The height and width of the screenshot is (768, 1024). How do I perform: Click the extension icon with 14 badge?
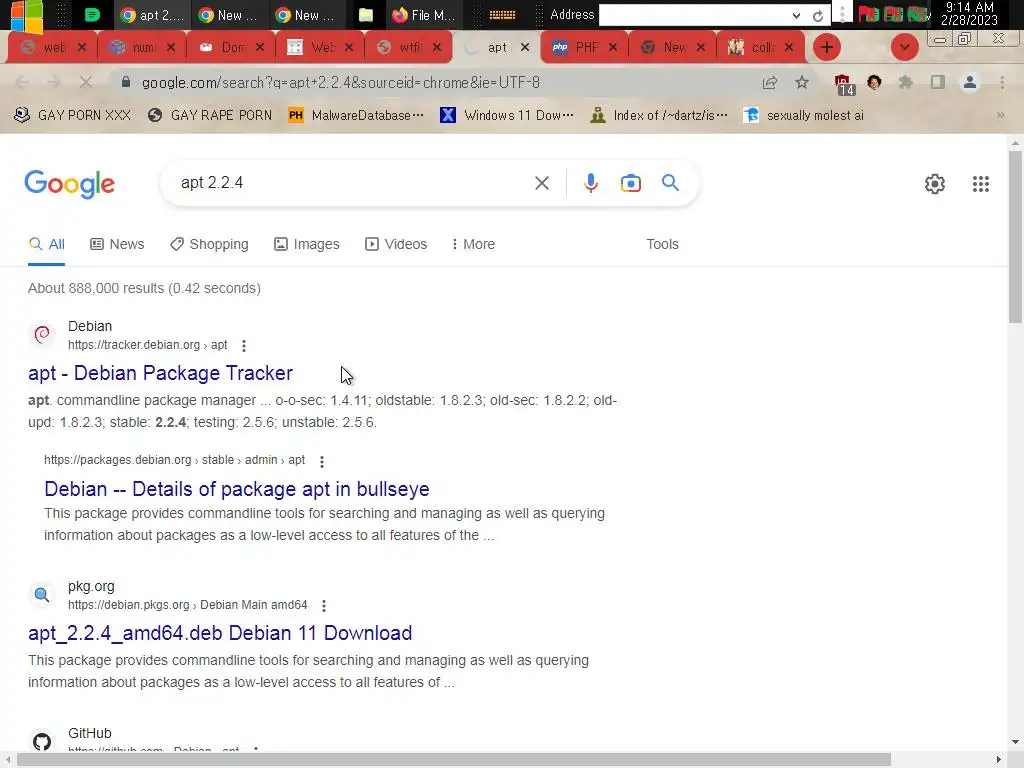tap(844, 84)
